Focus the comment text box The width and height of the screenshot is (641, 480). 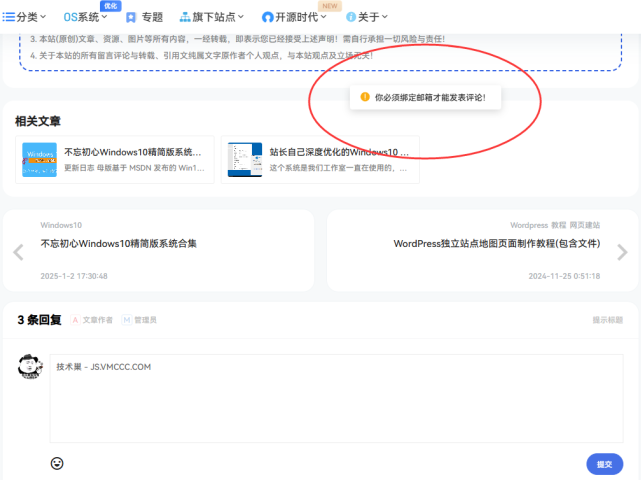click(336, 398)
